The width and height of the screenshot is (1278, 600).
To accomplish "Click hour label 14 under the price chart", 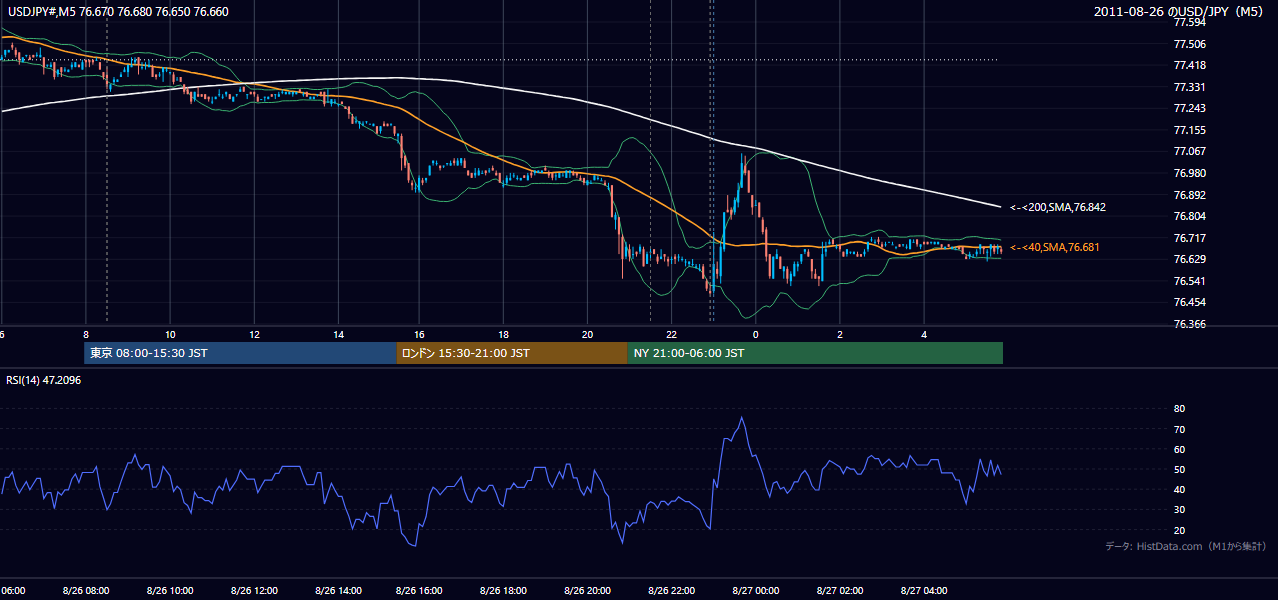I will coord(338,334).
